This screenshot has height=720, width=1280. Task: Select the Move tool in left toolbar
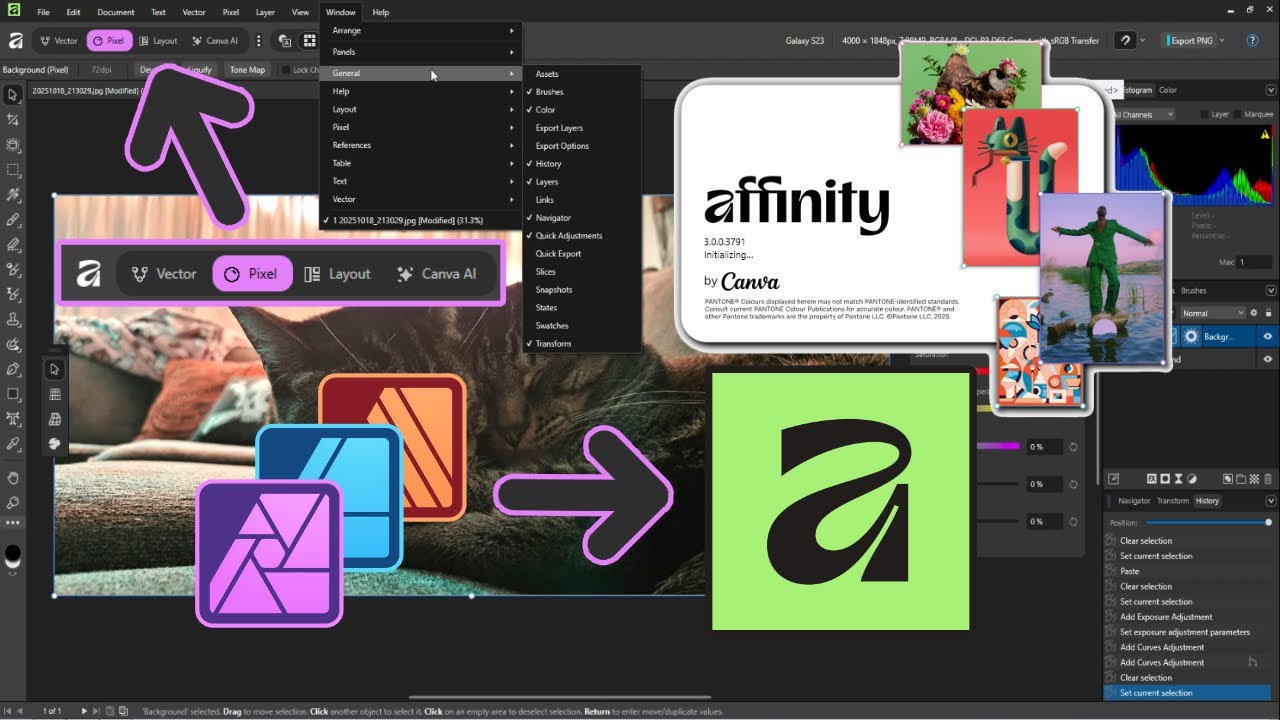tap(13, 95)
